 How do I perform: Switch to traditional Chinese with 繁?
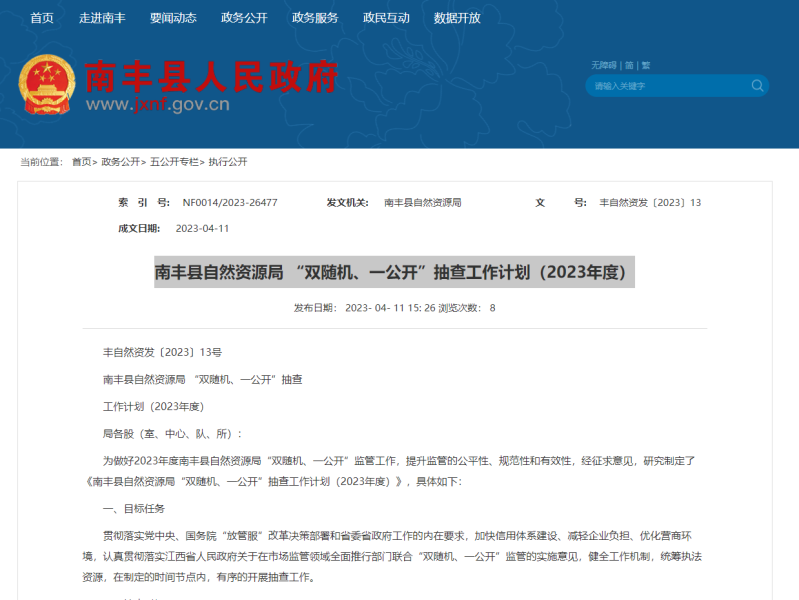click(x=646, y=65)
